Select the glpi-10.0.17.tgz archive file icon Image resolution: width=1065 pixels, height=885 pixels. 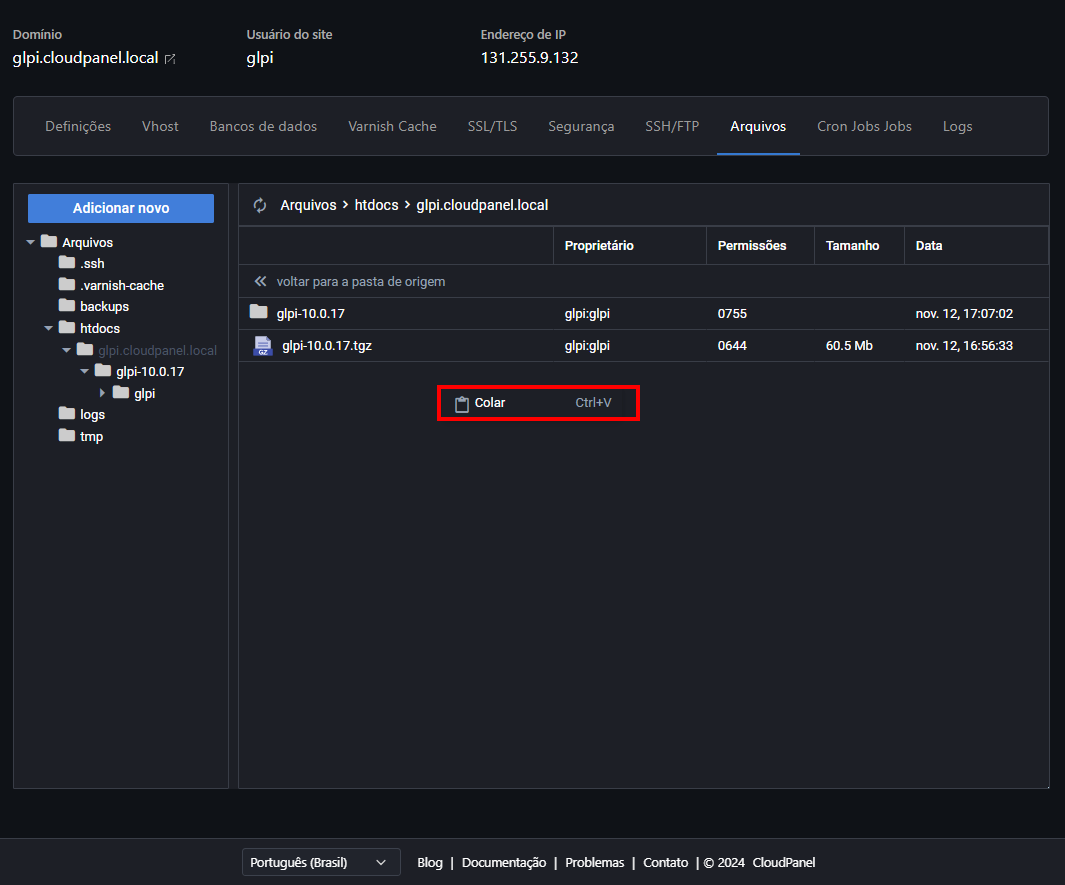[262, 346]
